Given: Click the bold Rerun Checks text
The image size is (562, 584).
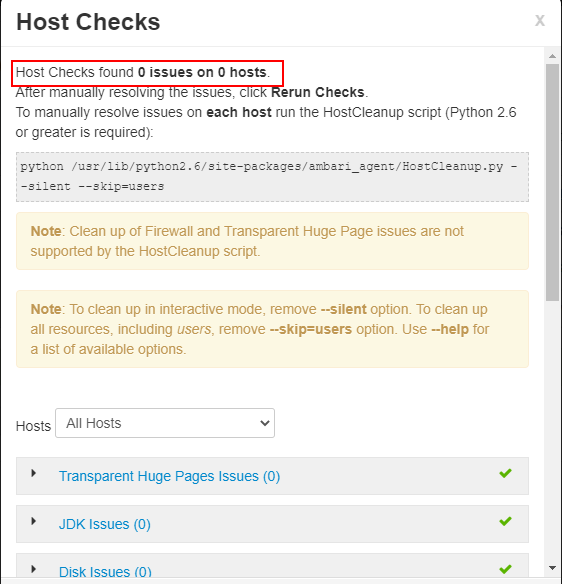Looking at the screenshot, I should click(x=318, y=92).
